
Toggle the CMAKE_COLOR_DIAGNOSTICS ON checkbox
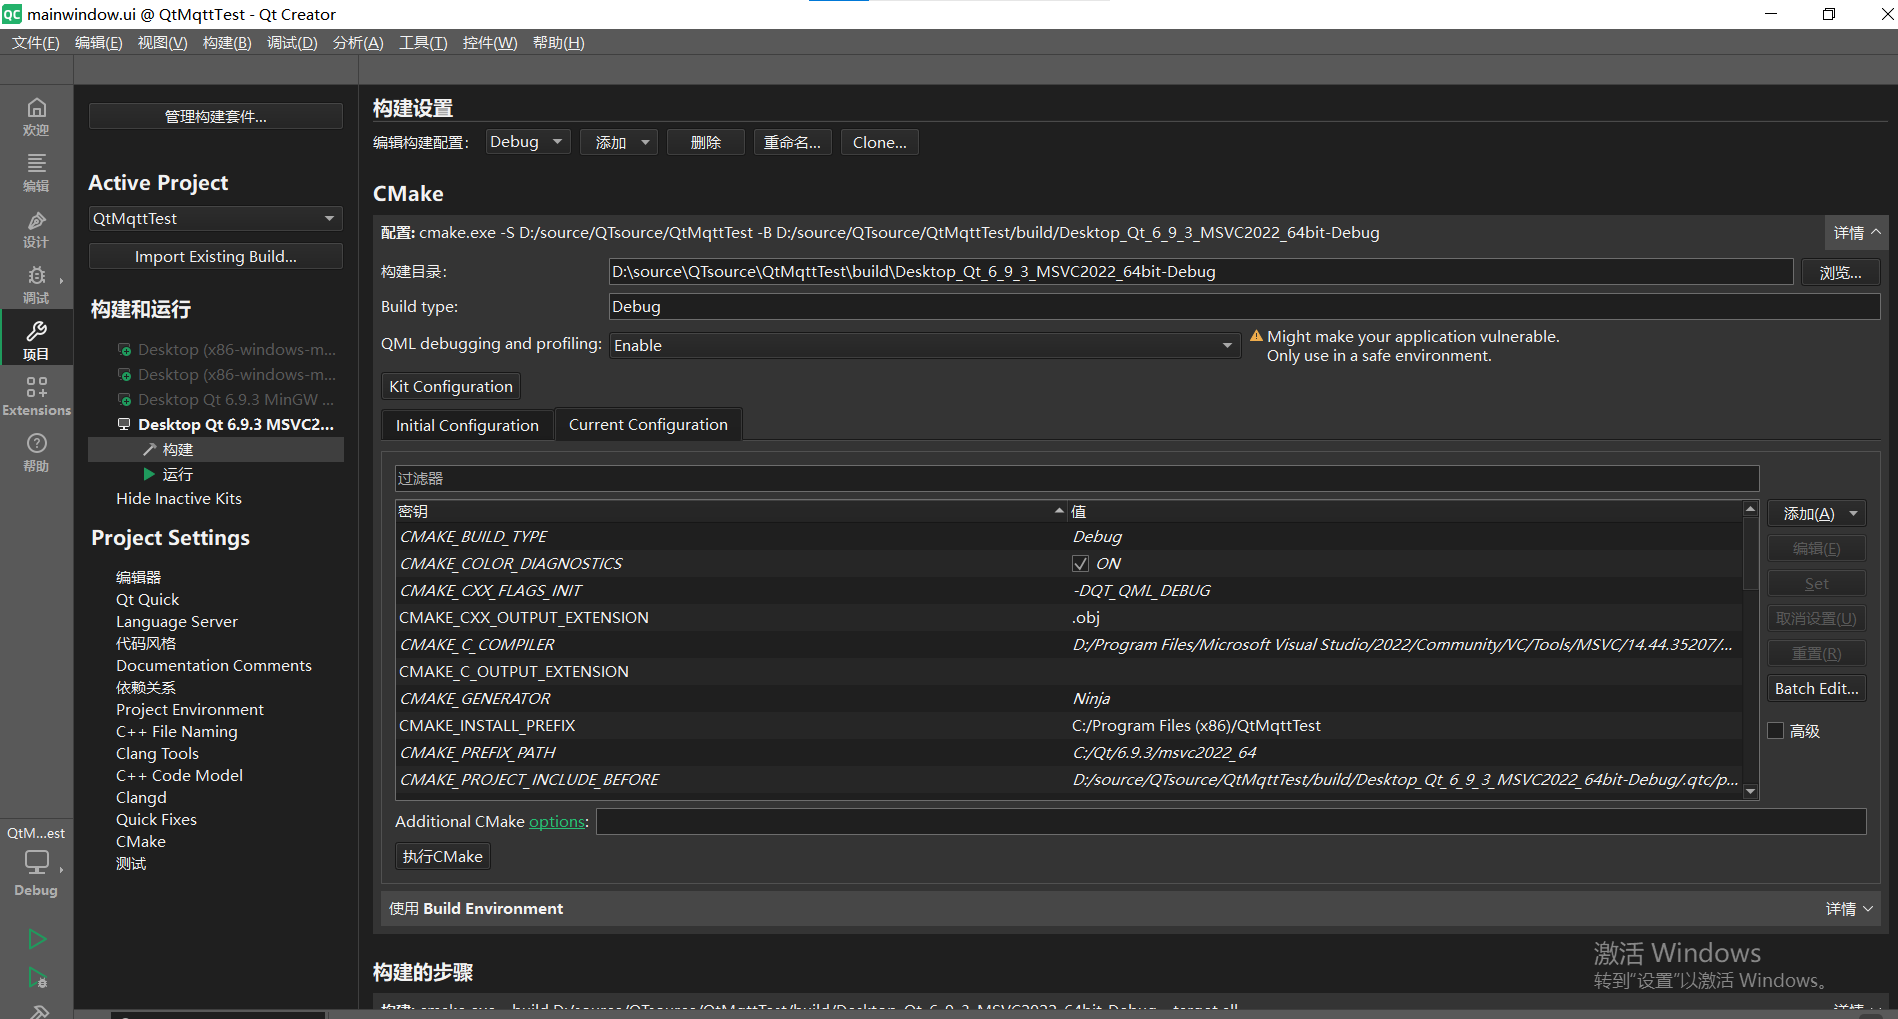[x=1080, y=564]
